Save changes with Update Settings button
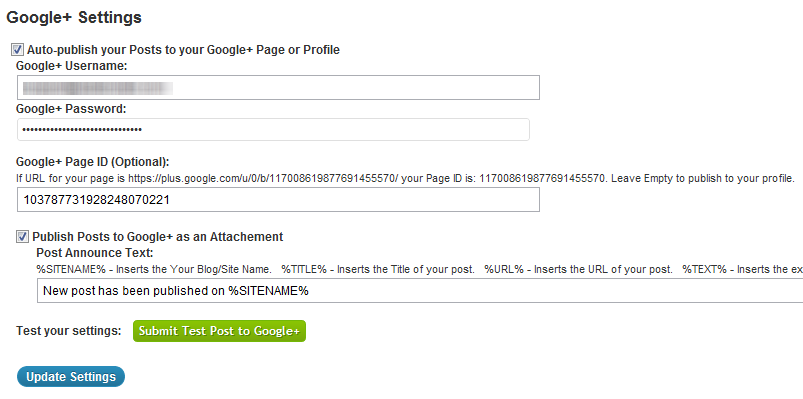The image size is (803, 399). click(x=71, y=376)
